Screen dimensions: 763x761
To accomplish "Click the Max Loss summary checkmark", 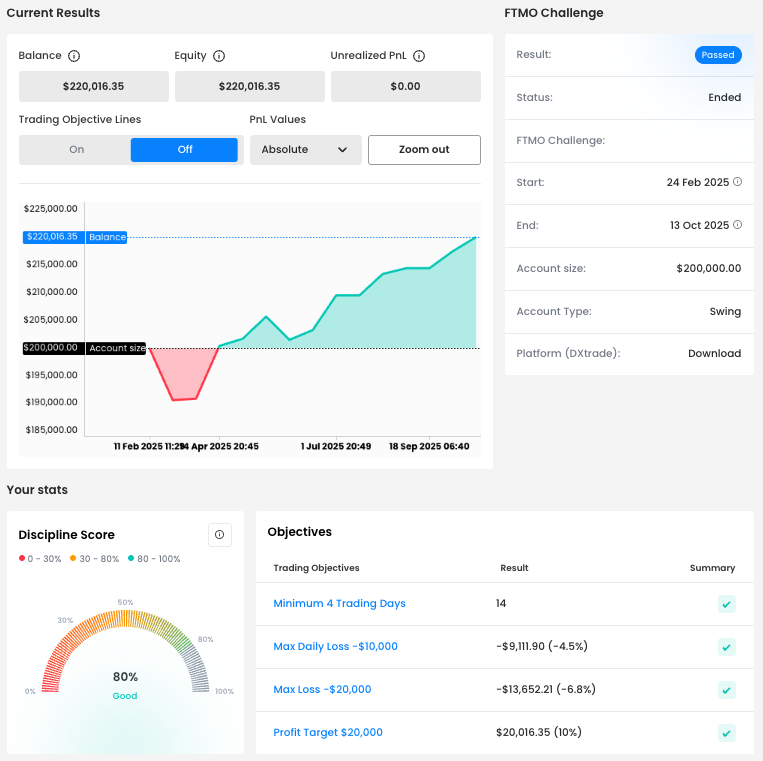I will point(727,690).
